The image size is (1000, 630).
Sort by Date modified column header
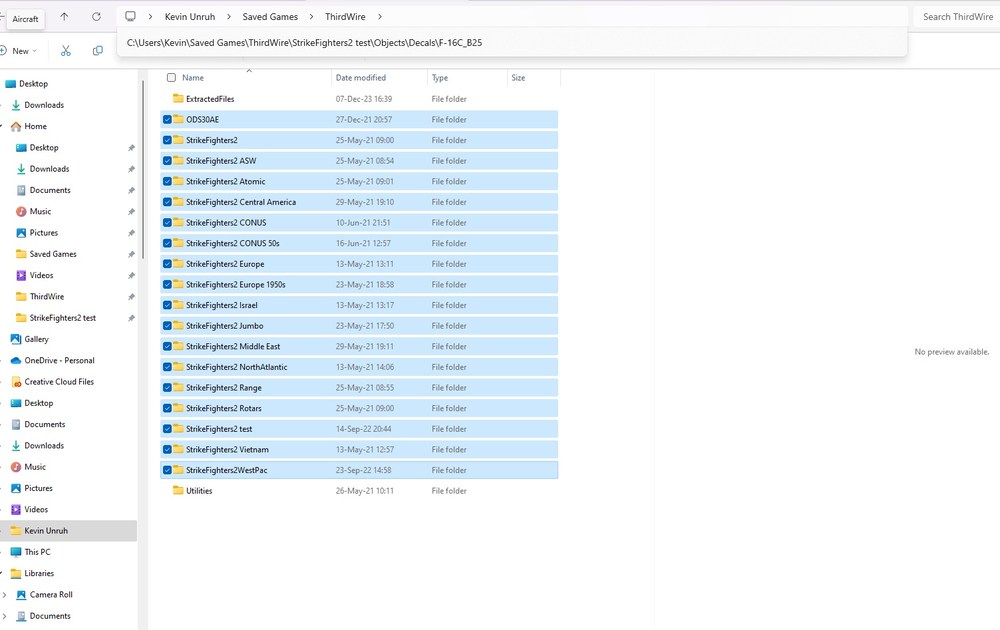[361, 78]
